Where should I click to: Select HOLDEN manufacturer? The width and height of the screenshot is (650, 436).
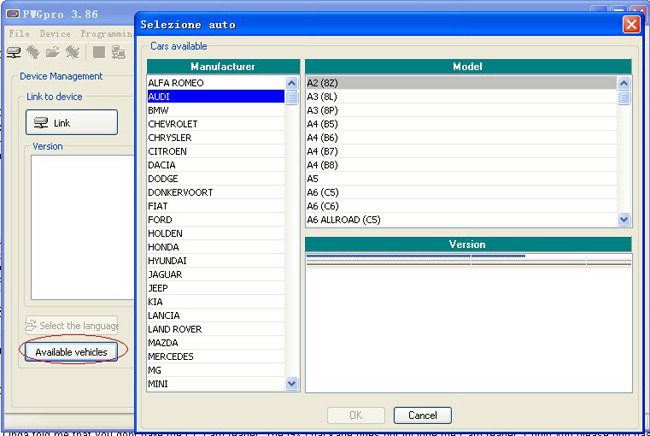point(216,233)
